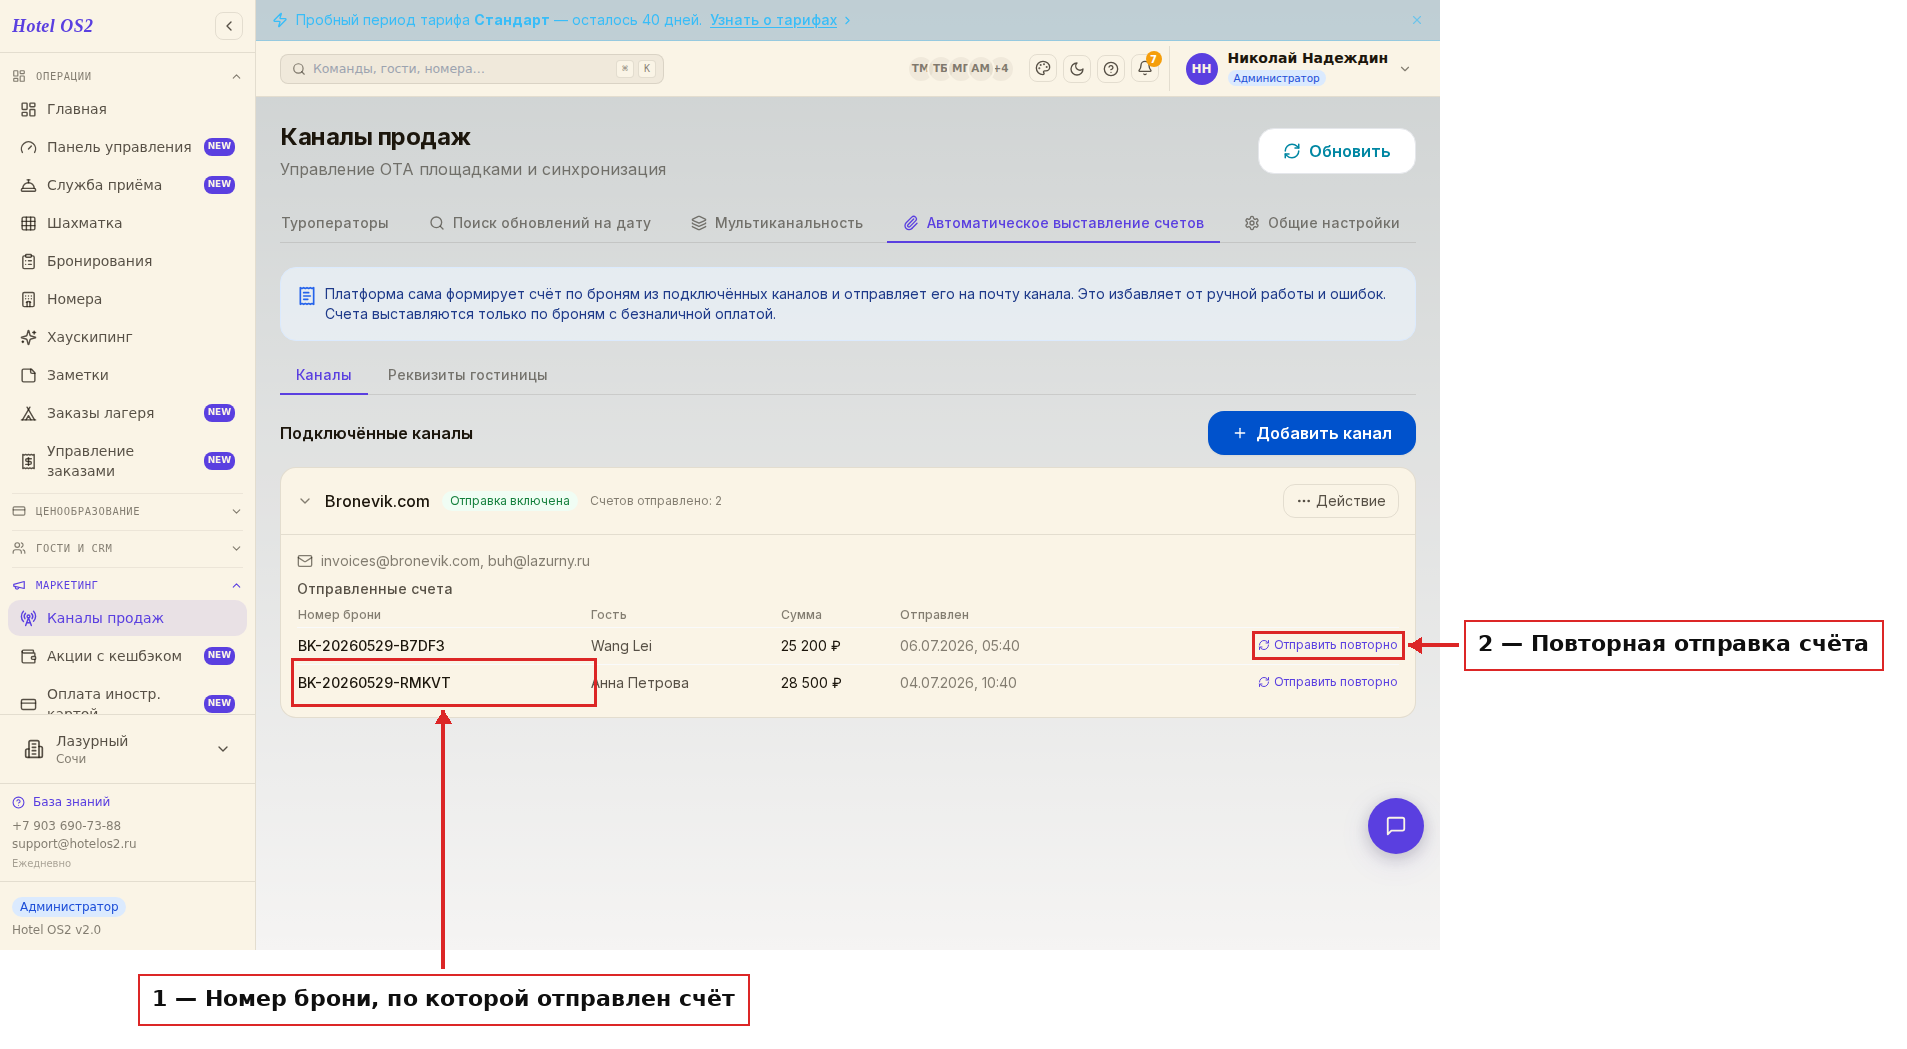Click the ТМ user avatar
Viewport: 1907px width, 1049px height.
tap(919, 69)
